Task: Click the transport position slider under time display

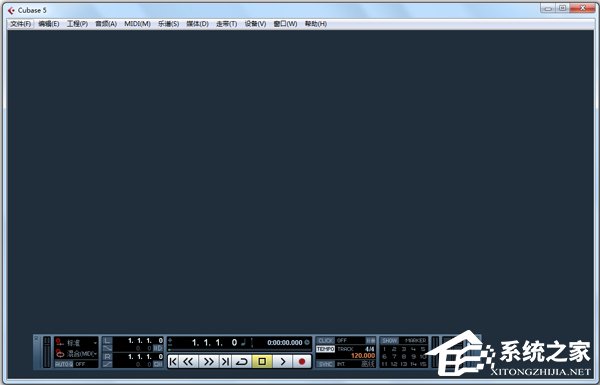Action: click(240, 350)
